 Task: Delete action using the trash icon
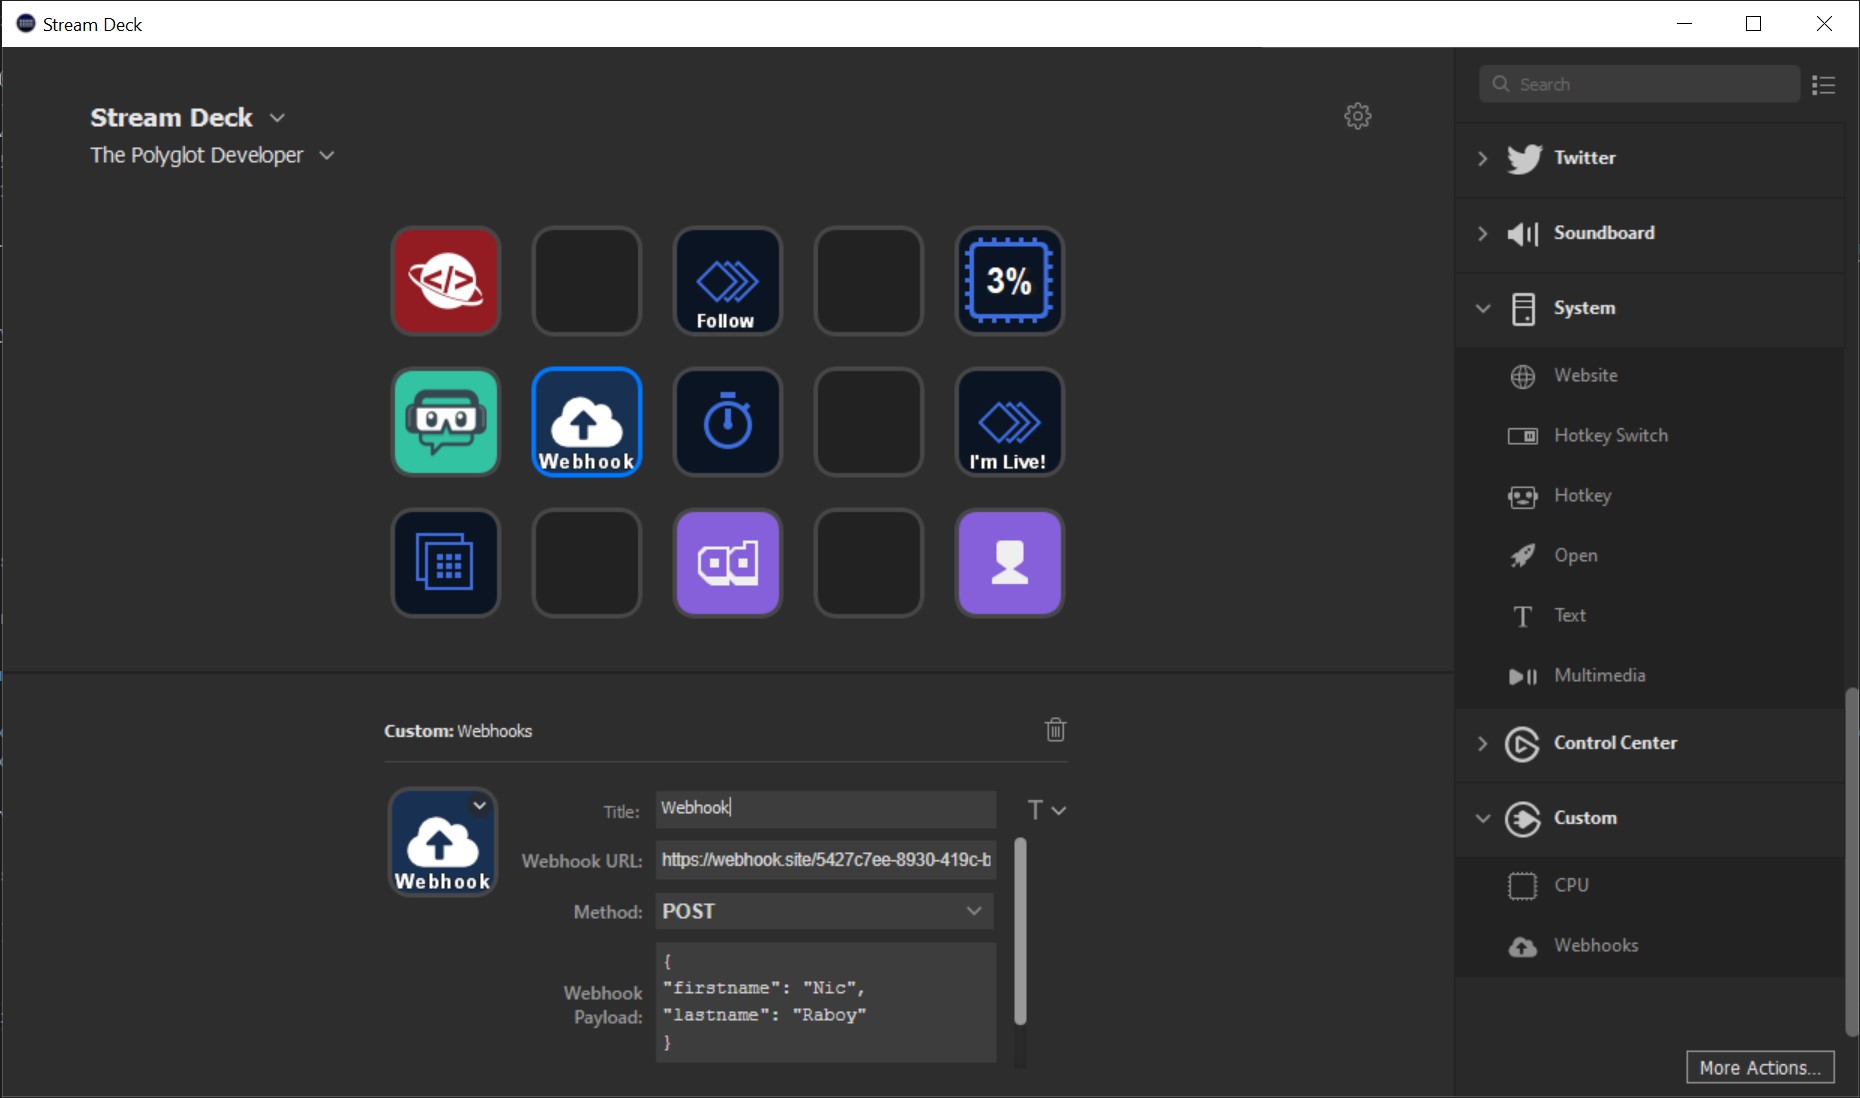1055,730
